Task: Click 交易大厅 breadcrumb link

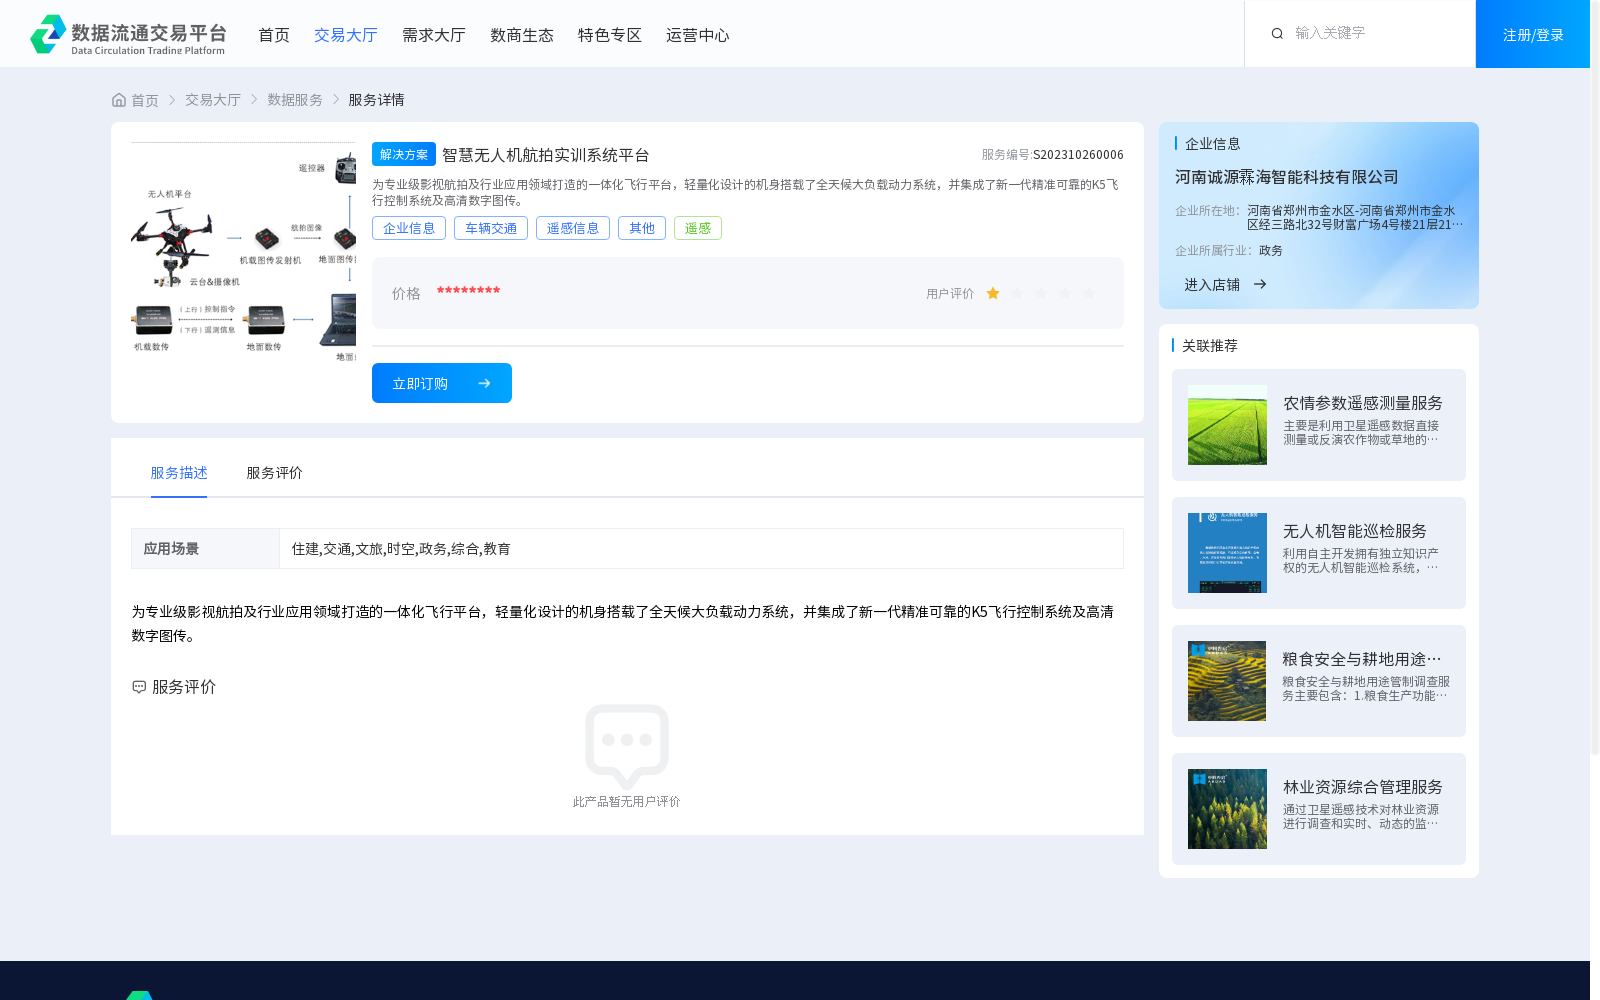Action: (213, 100)
